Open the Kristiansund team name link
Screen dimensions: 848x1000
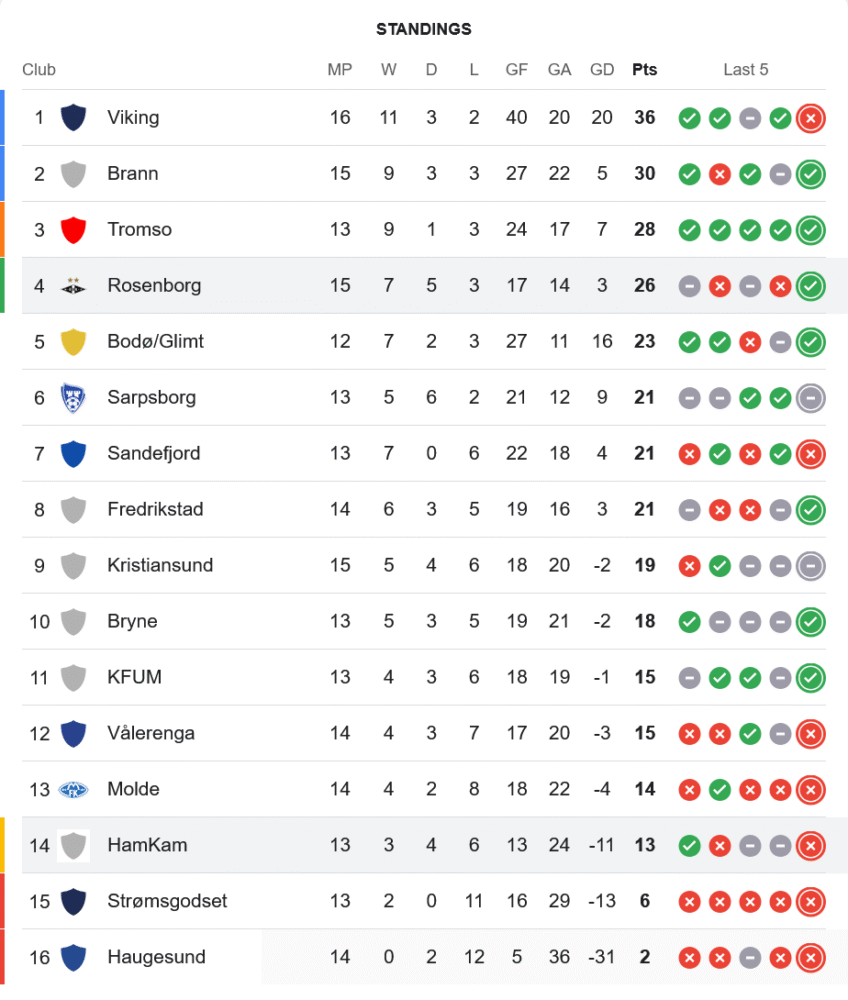(x=160, y=566)
